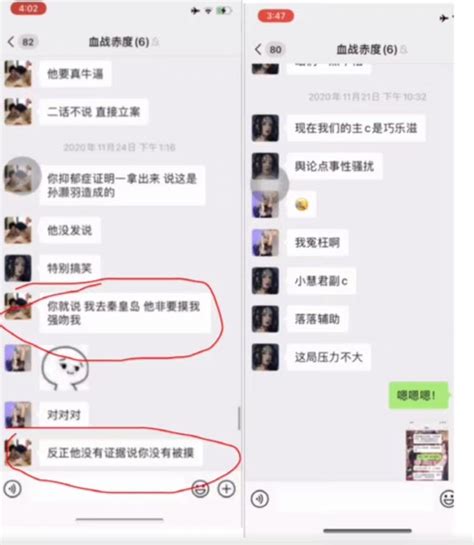
Task: Open the screenshot image sent in right chat
Action: (427, 452)
